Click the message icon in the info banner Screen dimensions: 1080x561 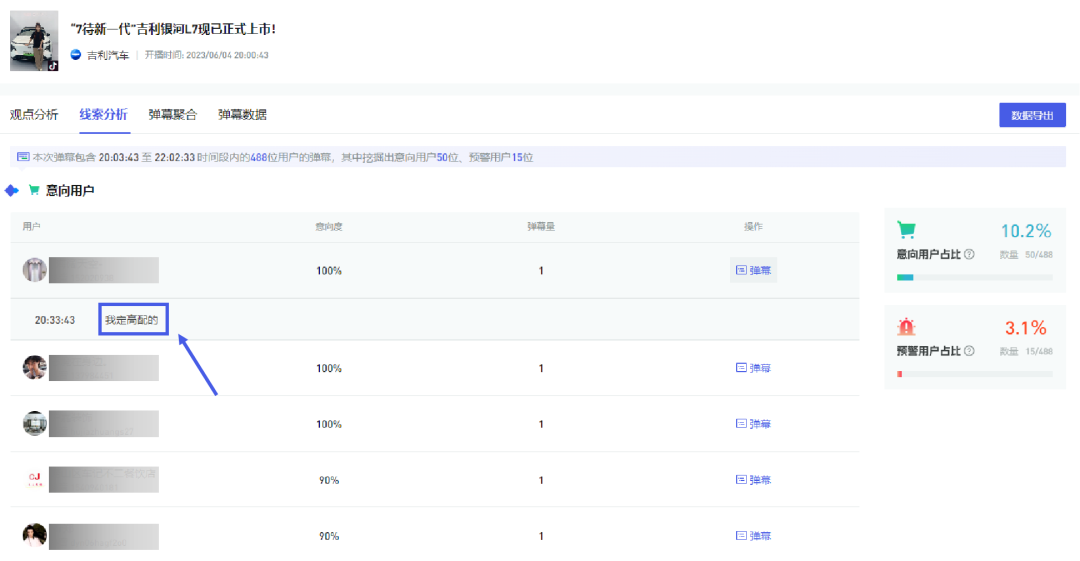[x=23, y=157]
